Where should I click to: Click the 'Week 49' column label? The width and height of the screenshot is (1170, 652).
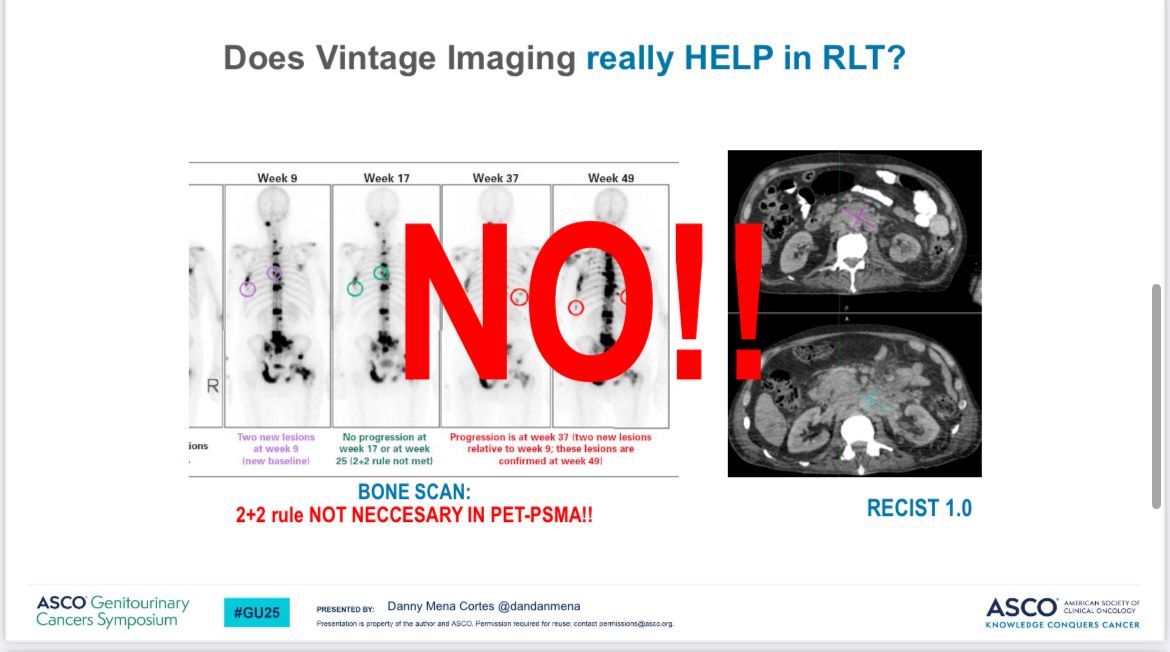pos(611,178)
